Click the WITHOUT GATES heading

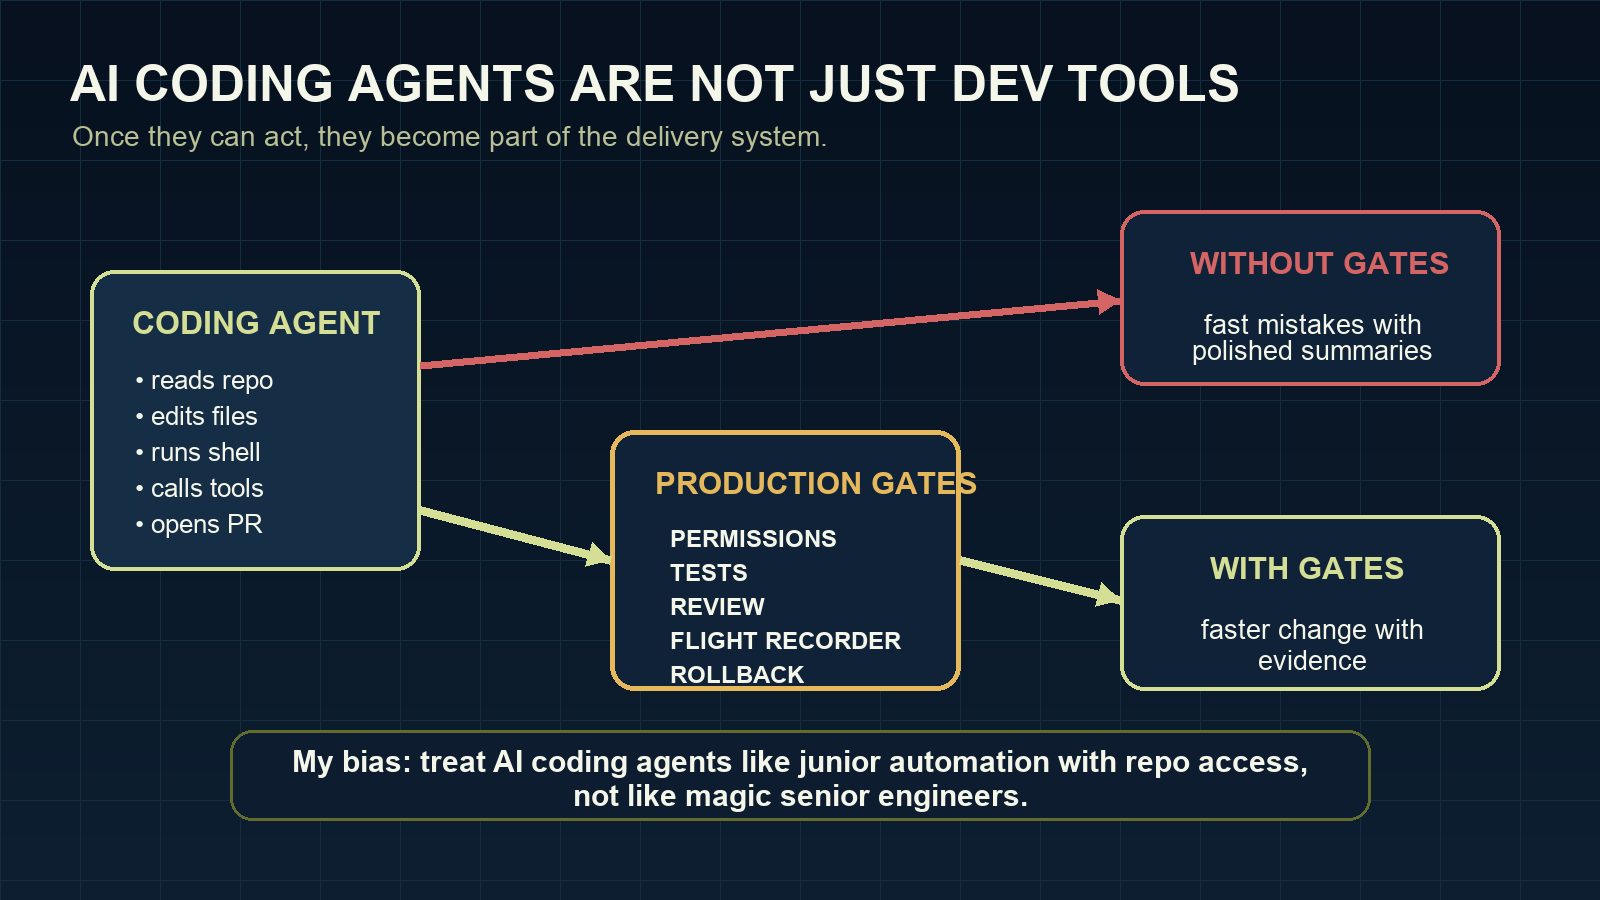(1319, 264)
